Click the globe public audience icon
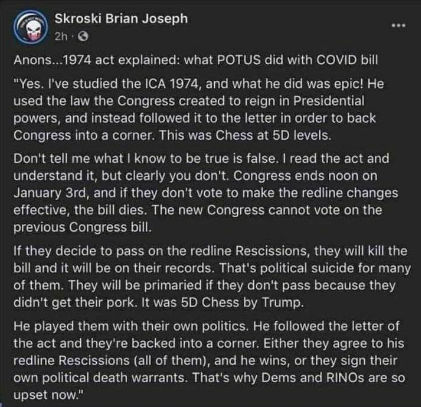Screen dimensions: 421x407 pyautogui.click(x=83, y=36)
